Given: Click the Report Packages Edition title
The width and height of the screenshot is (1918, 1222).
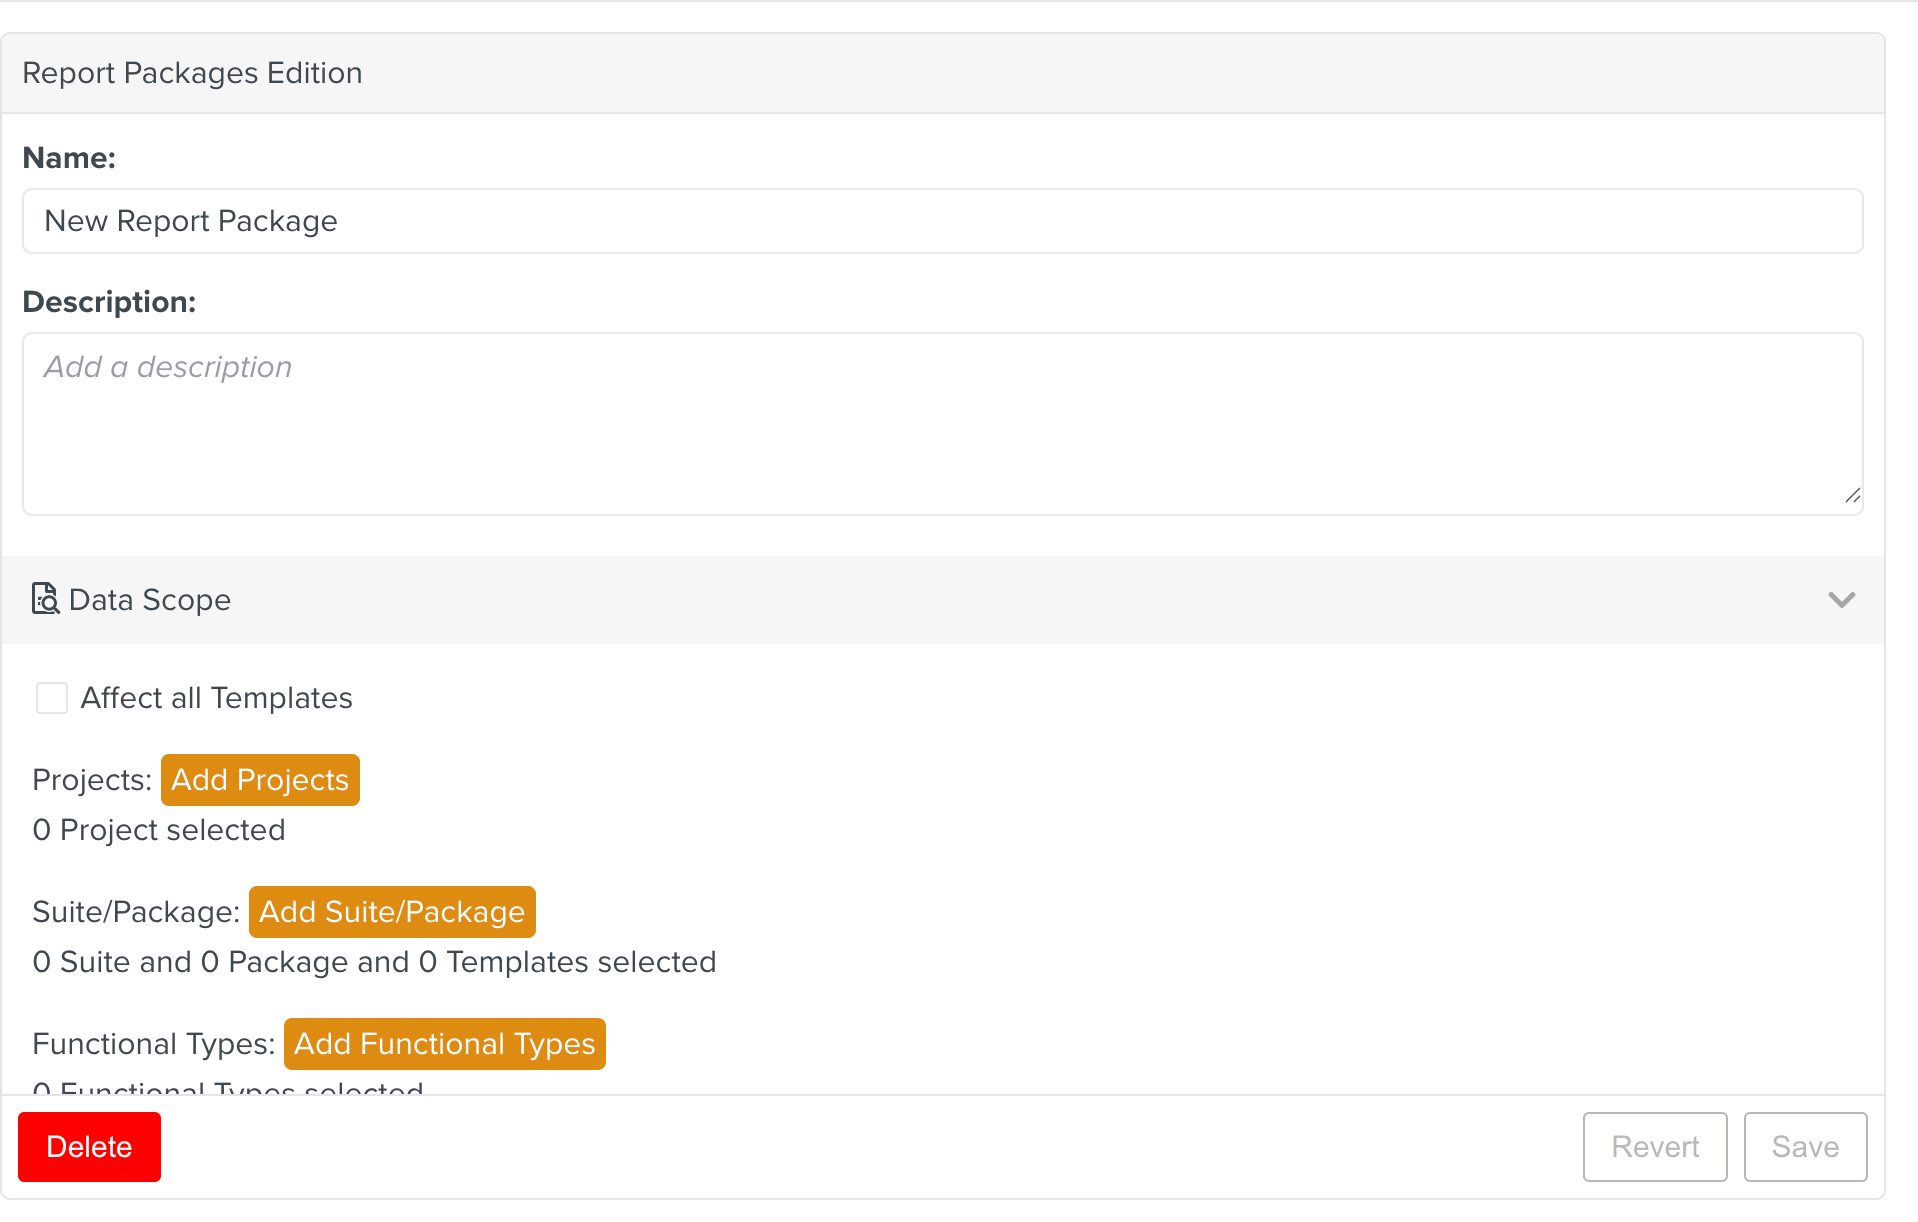Looking at the screenshot, I should [192, 73].
